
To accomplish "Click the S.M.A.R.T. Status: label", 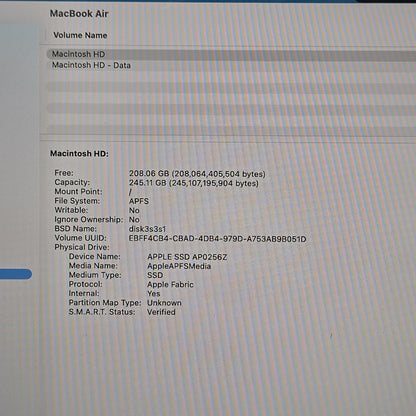I will 102,312.
